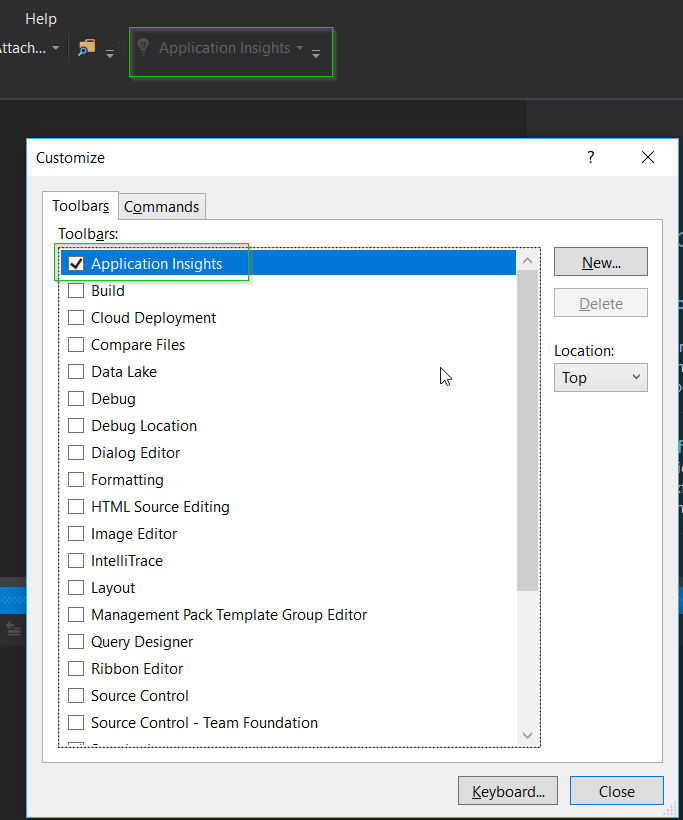Check HTML Source Editing toolbar

tap(76, 507)
